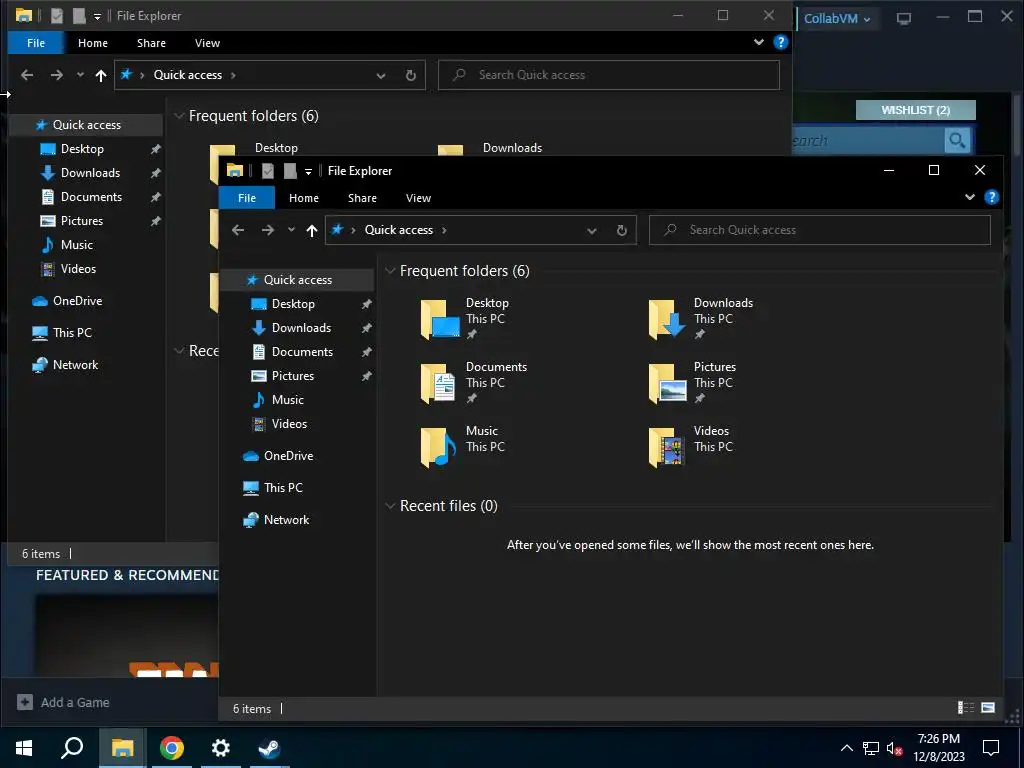
Task: Switch to large icons view in status bar
Action: (988, 708)
